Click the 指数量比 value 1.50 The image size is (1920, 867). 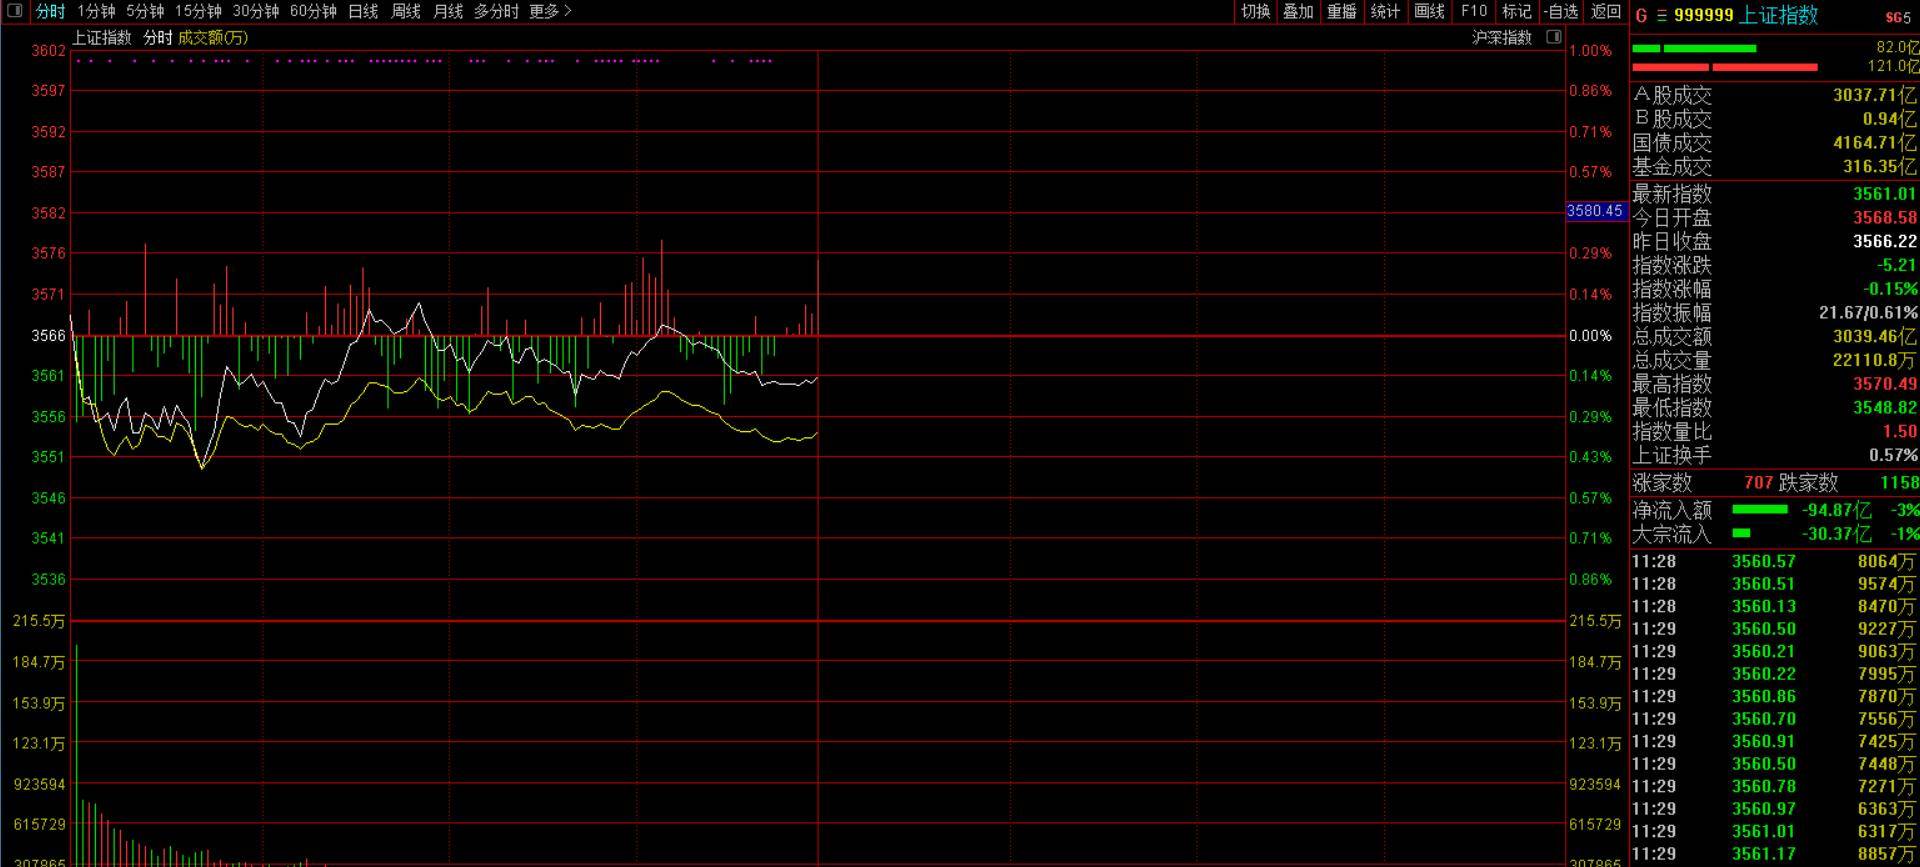(x=1900, y=432)
